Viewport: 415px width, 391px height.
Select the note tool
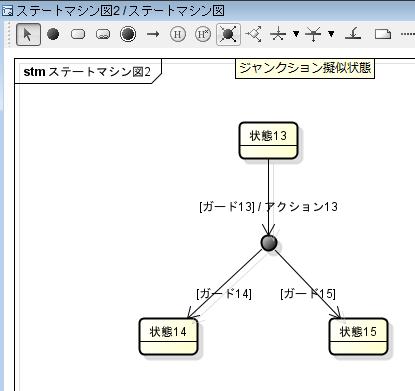point(383,34)
